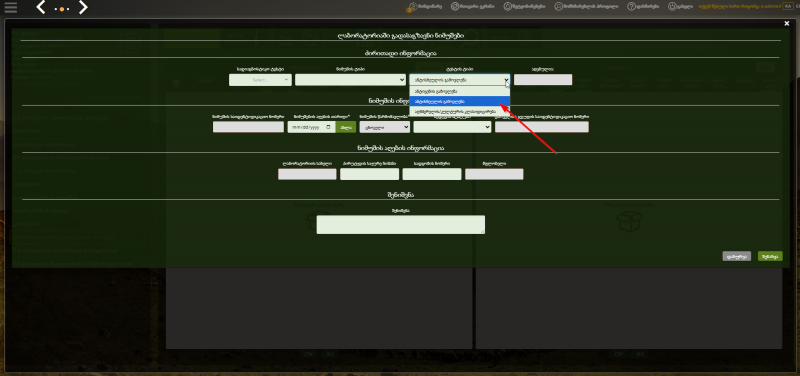Image resolution: width=800 pixels, height=376 pixels.
Task: Open the small dropdown right of green date button
Action: [x=385, y=127]
